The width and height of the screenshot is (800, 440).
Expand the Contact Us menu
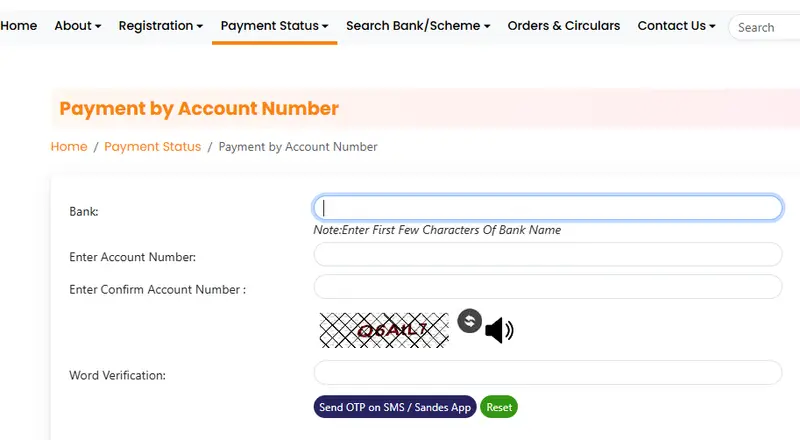[x=676, y=26]
